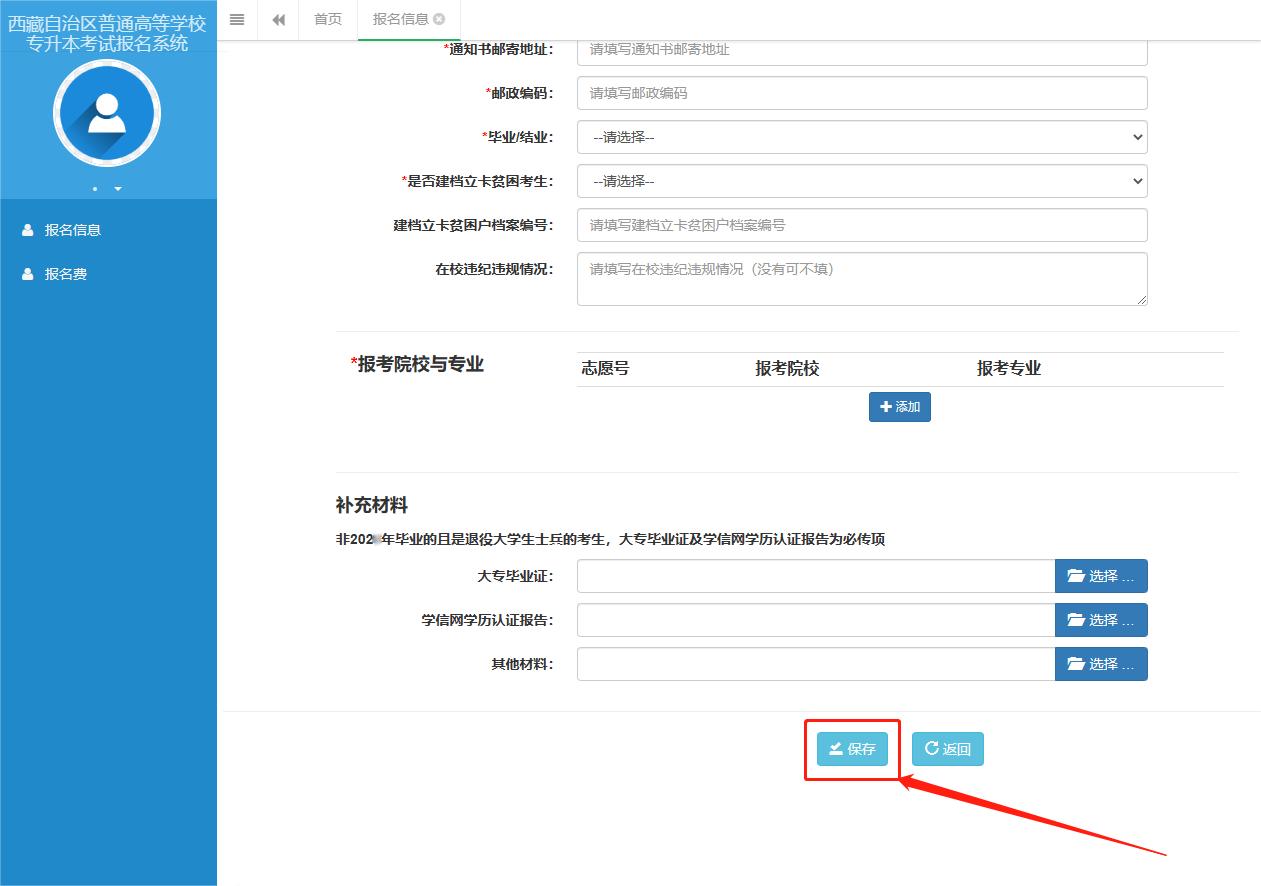Choose file for 大专毕业证

click(x=1100, y=576)
